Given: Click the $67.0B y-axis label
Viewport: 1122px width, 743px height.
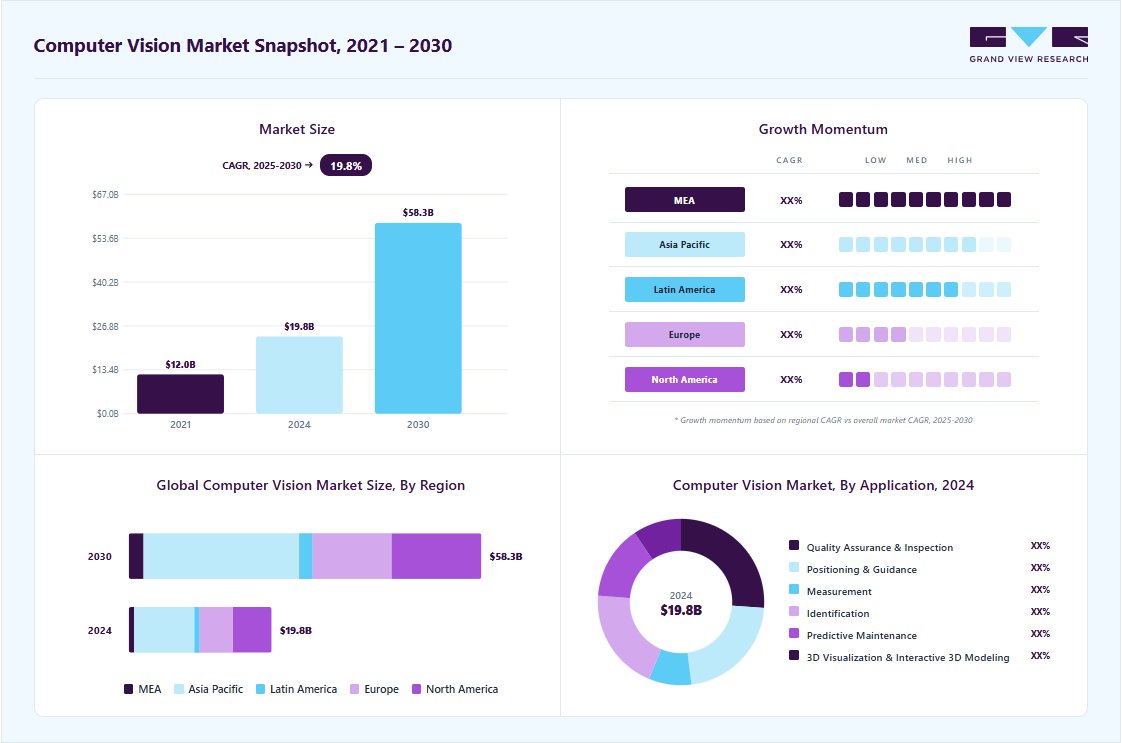Looking at the screenshot, I should tap(105, 195).
